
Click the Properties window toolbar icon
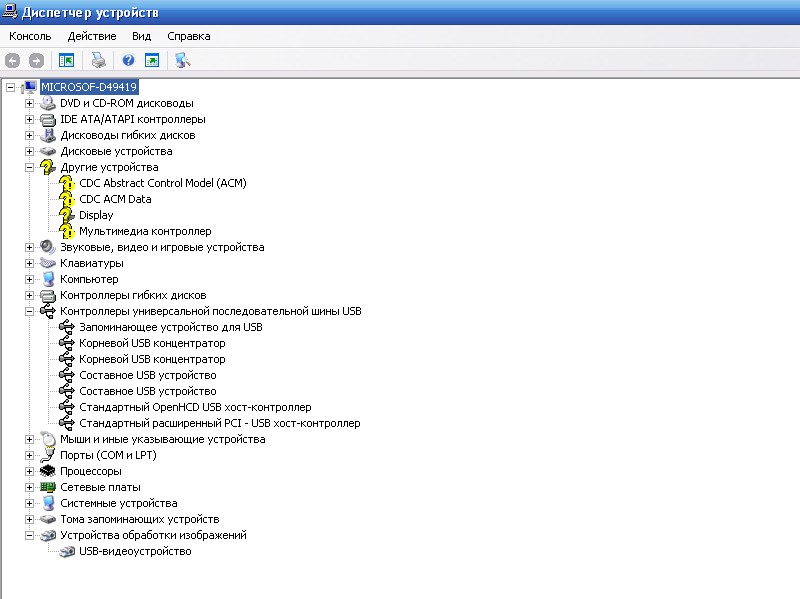coord(152,60)
